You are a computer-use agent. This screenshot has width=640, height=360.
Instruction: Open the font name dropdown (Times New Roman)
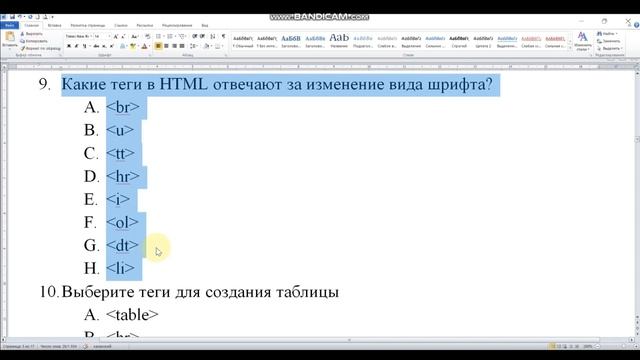pyautogui.click(x=91, y=36)
